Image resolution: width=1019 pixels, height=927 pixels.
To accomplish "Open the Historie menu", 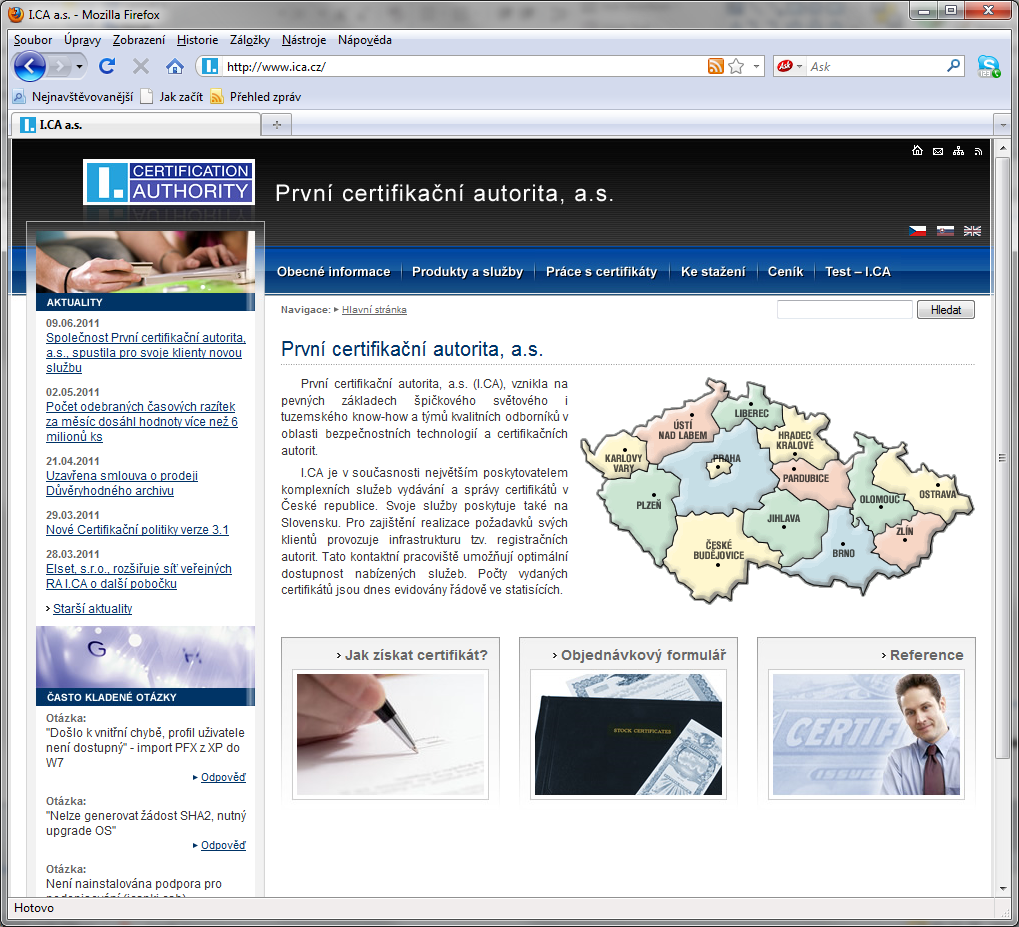I will pyautogui.click(x=198, y=40).
